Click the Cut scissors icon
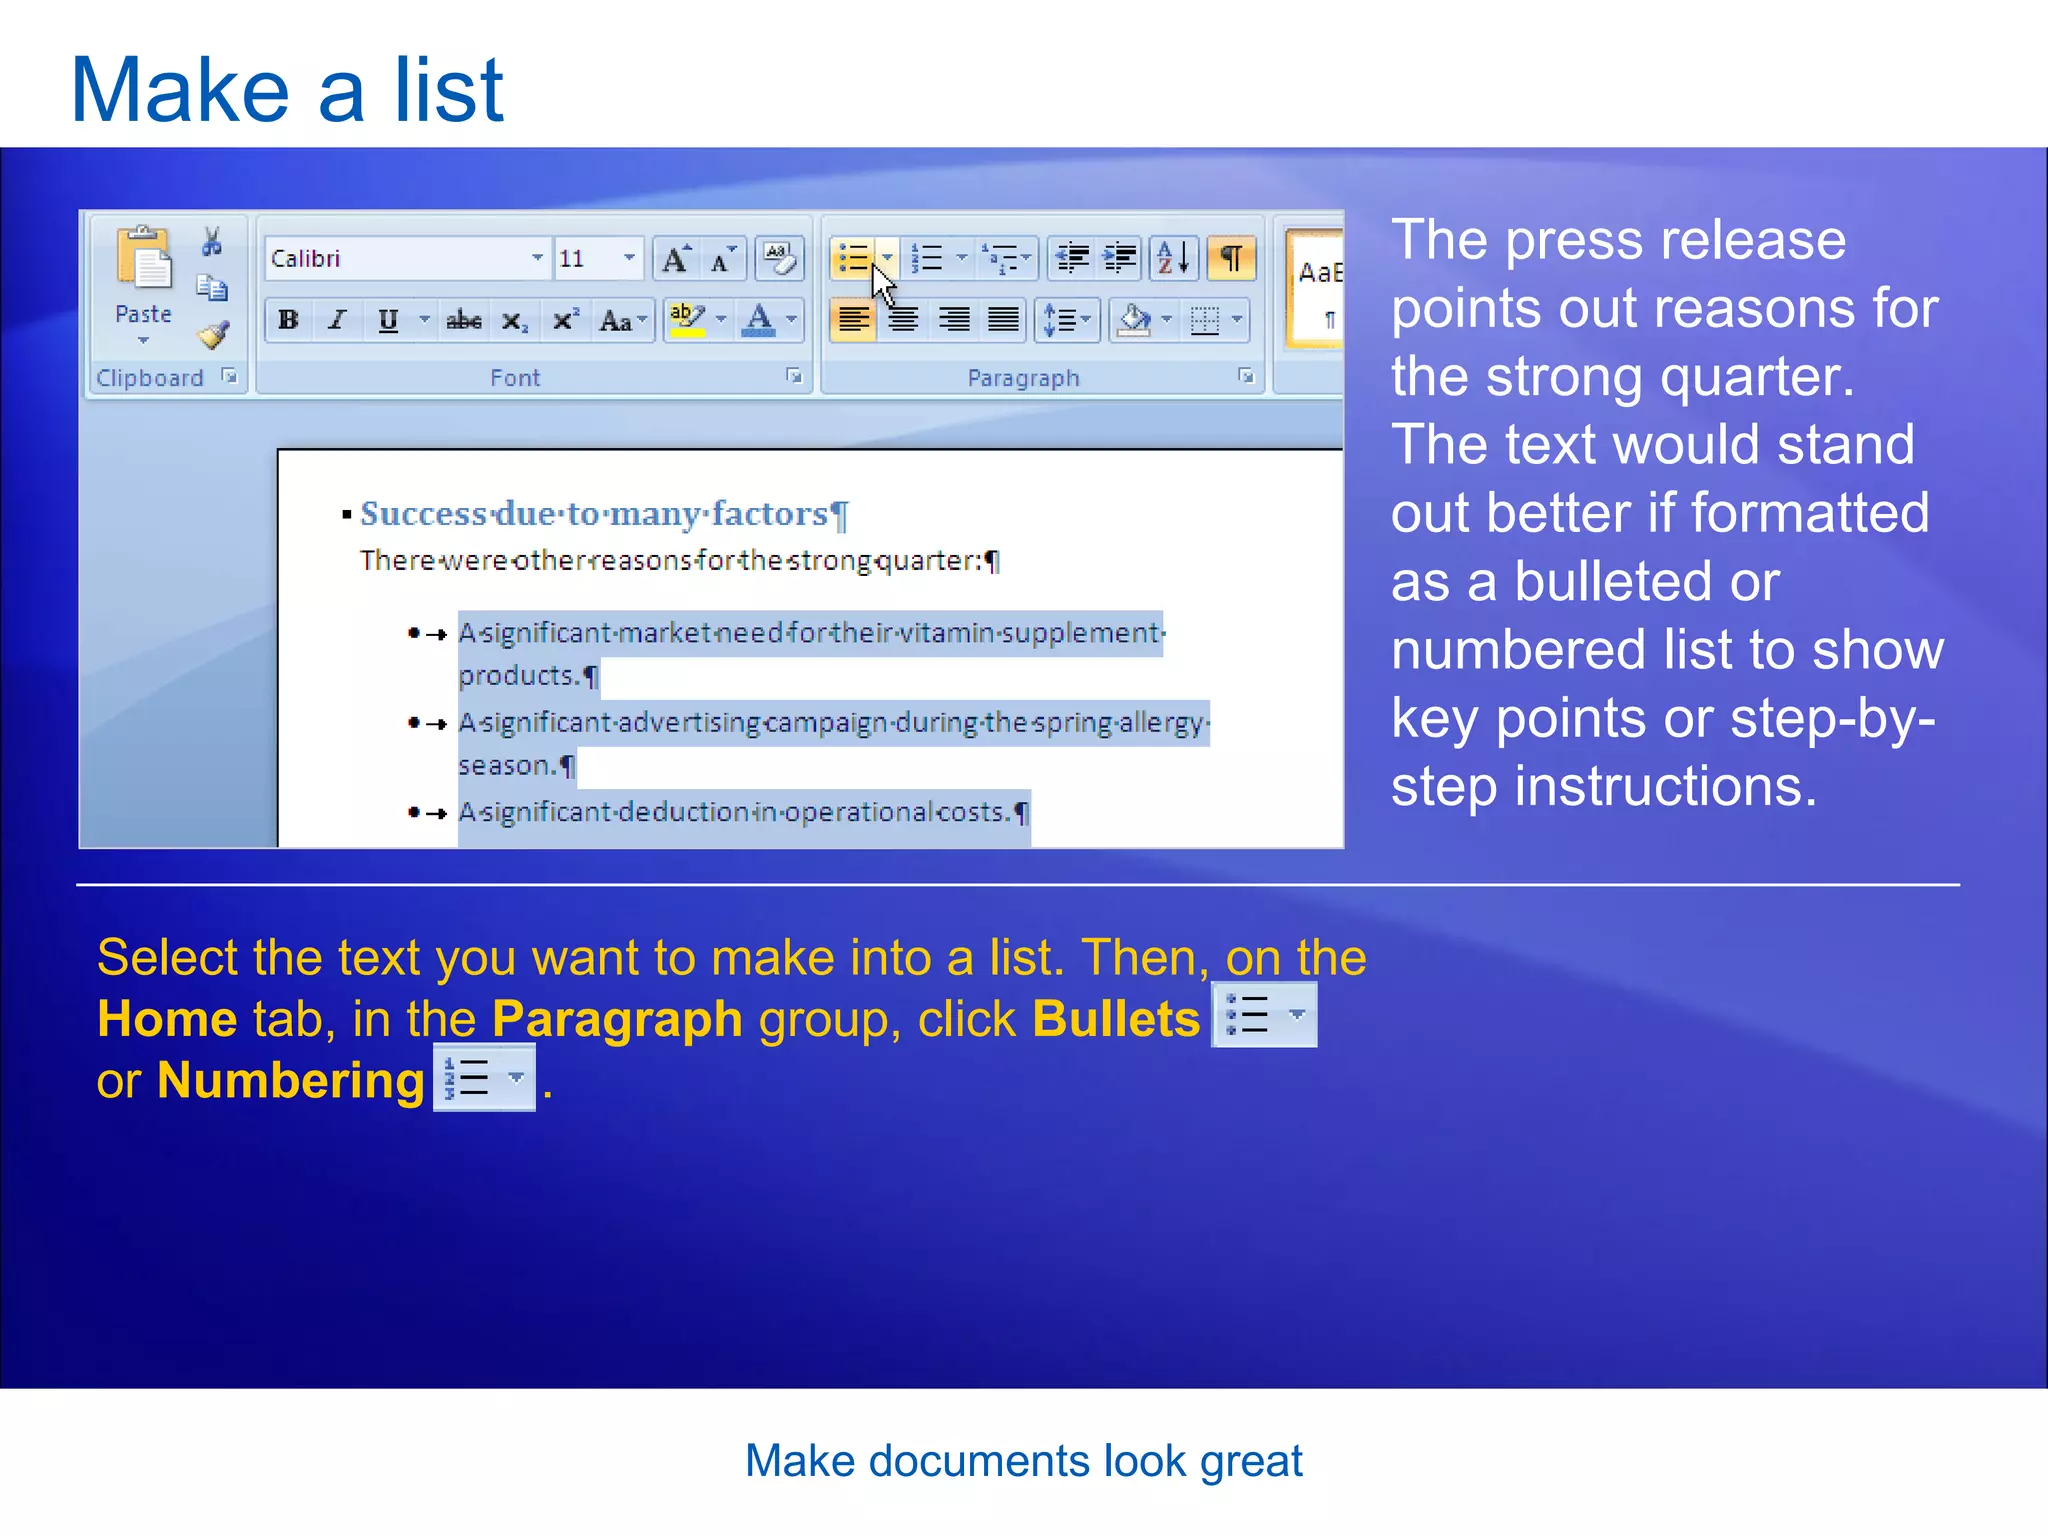 coord(211,242)
